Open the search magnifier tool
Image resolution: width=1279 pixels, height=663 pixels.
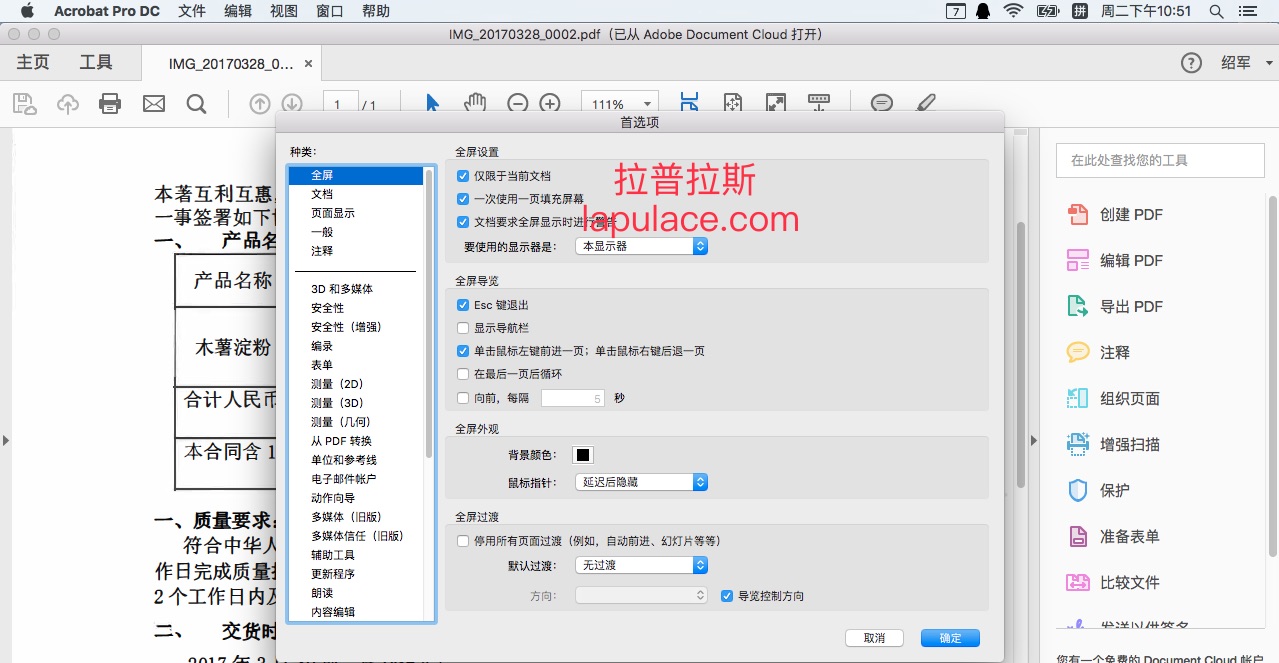[197, 103]
